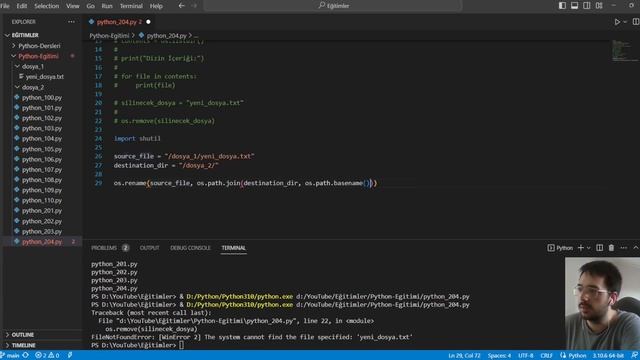Change indentation via Spaces: 4
Screen dimensions: 640x360
coord(499,356)
